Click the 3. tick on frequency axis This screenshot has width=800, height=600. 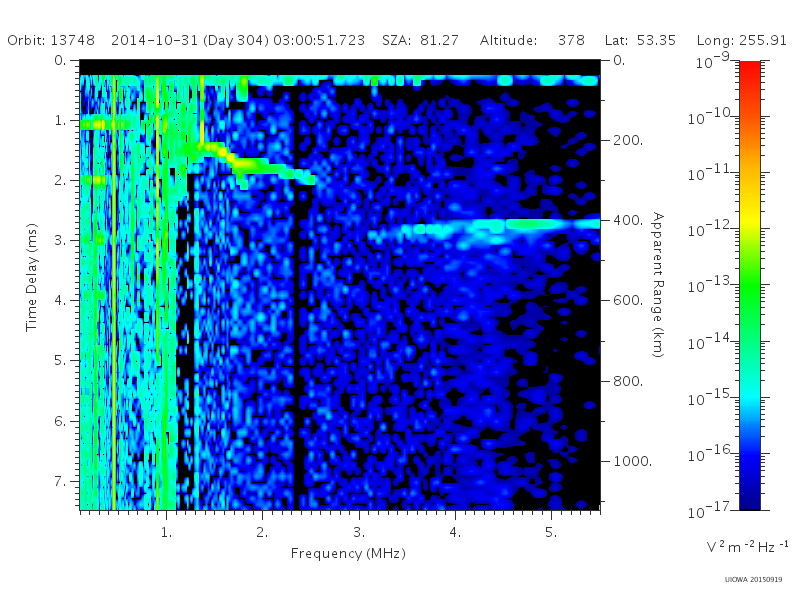click(x=359, y=532)
